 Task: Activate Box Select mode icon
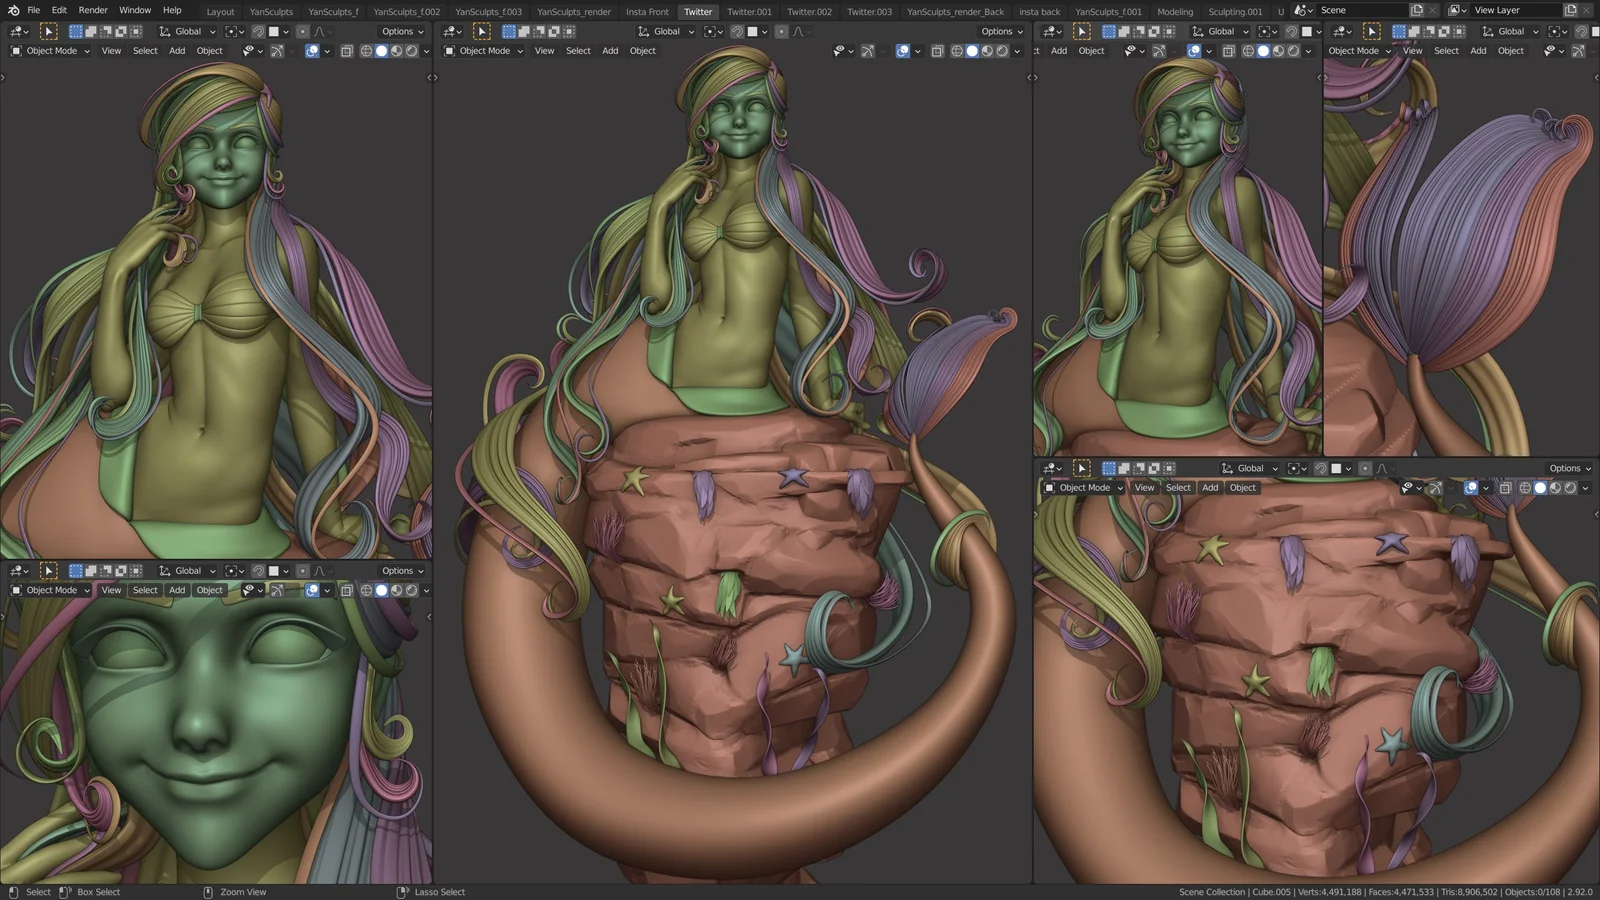(75, 31)
